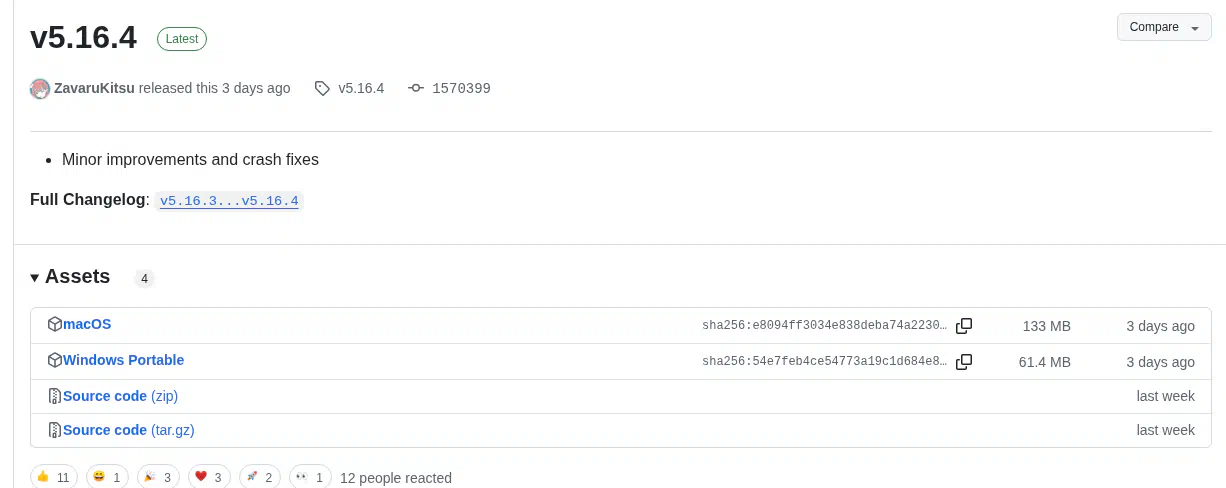The height and width of the screenshot is (488, 1226).
Task: Toggle the thumbs up reaction
Action: pyautogui.click(x=54, y=477)
